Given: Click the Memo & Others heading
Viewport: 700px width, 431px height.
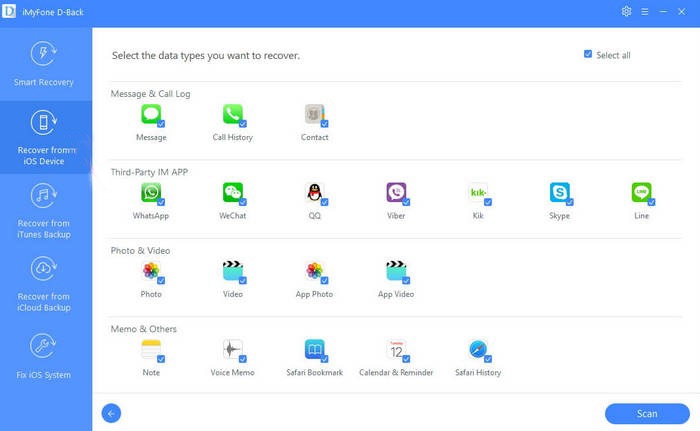Looking at the screenshot, I should [x=143, y=329].
